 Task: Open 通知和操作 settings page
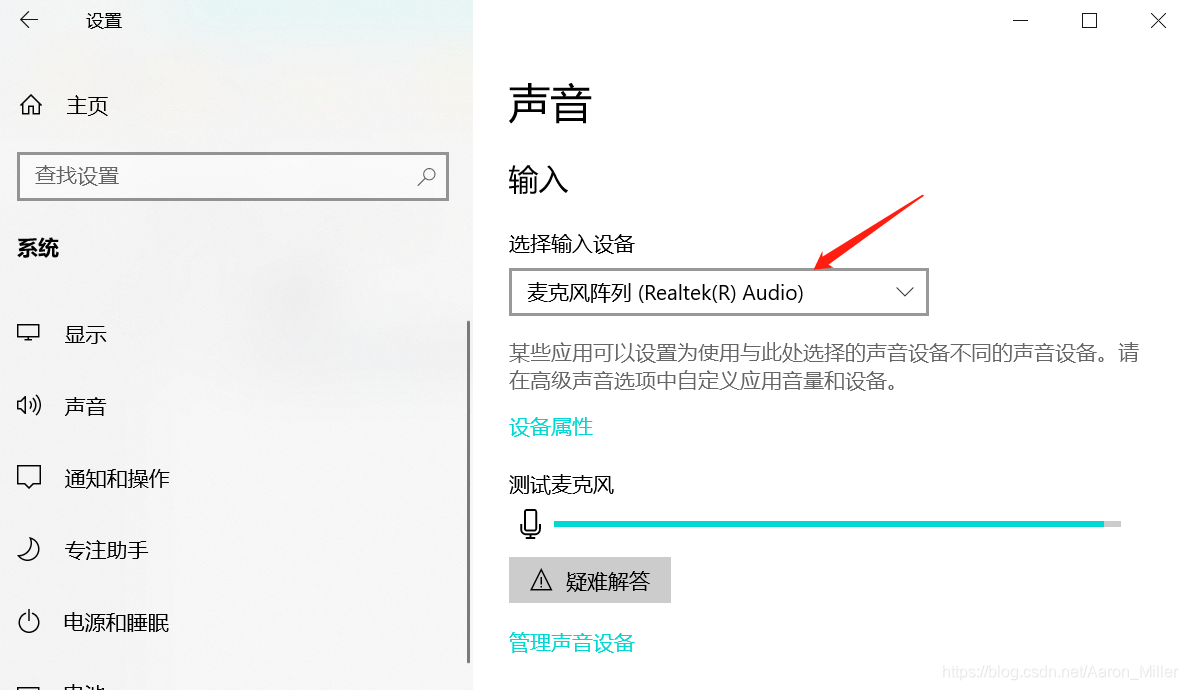117,479
